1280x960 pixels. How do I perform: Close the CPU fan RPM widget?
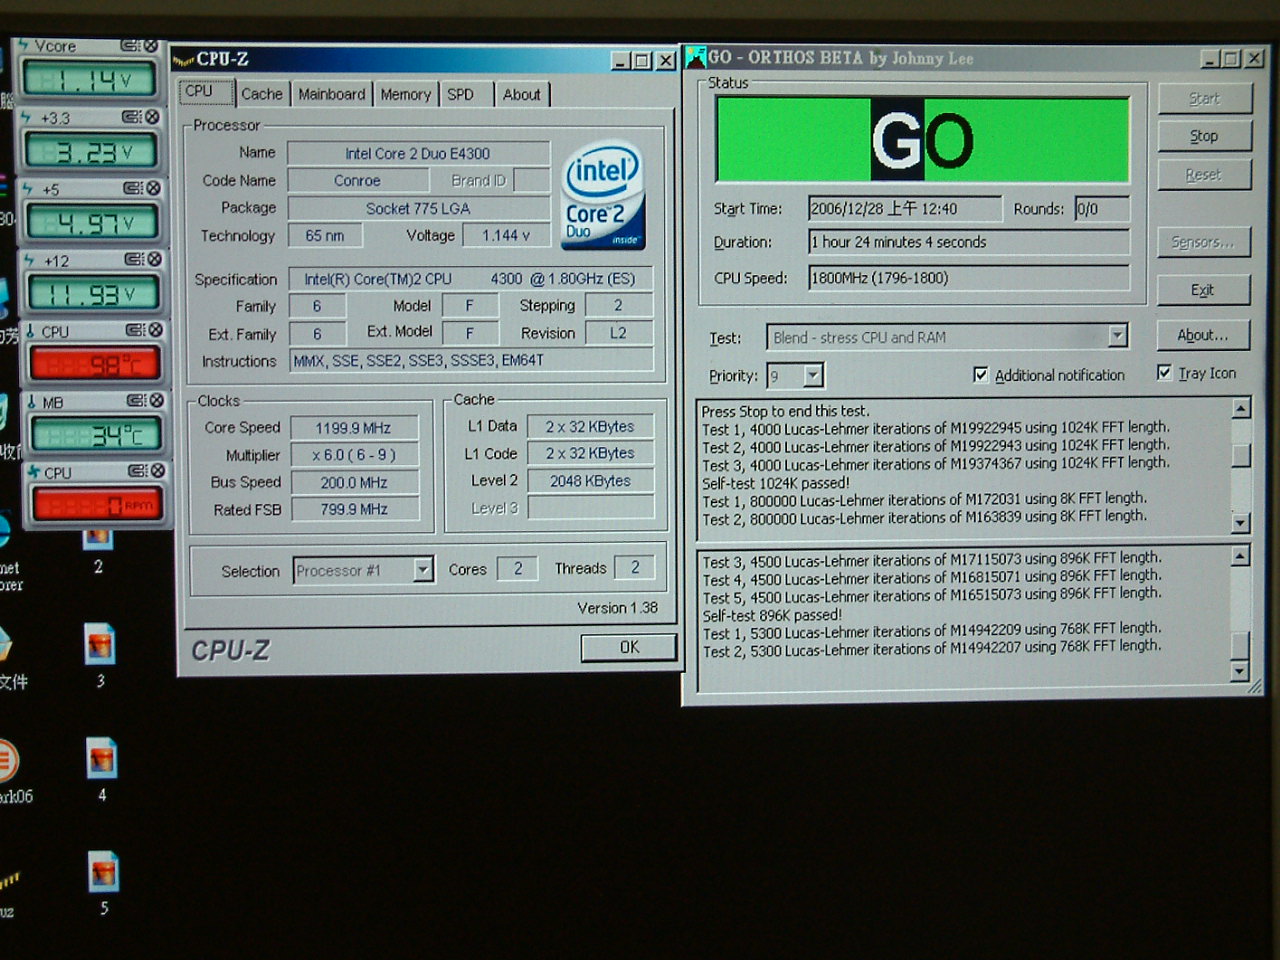[157, 471]
